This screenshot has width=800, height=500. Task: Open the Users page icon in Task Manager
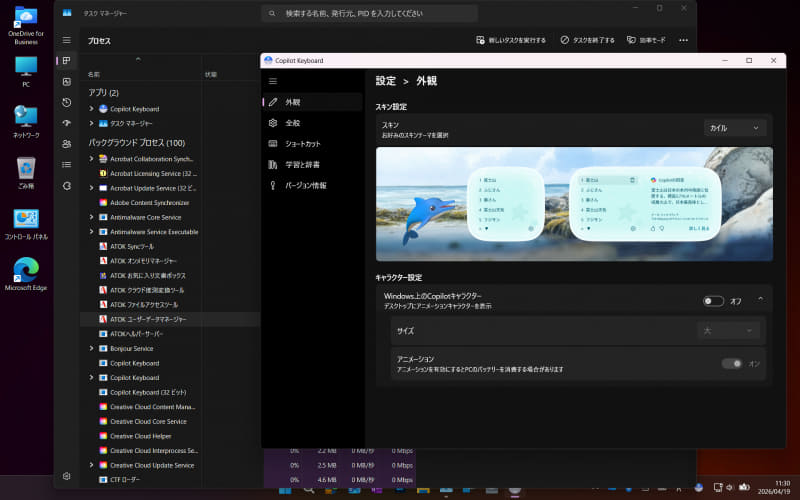(x=67, y=144)
